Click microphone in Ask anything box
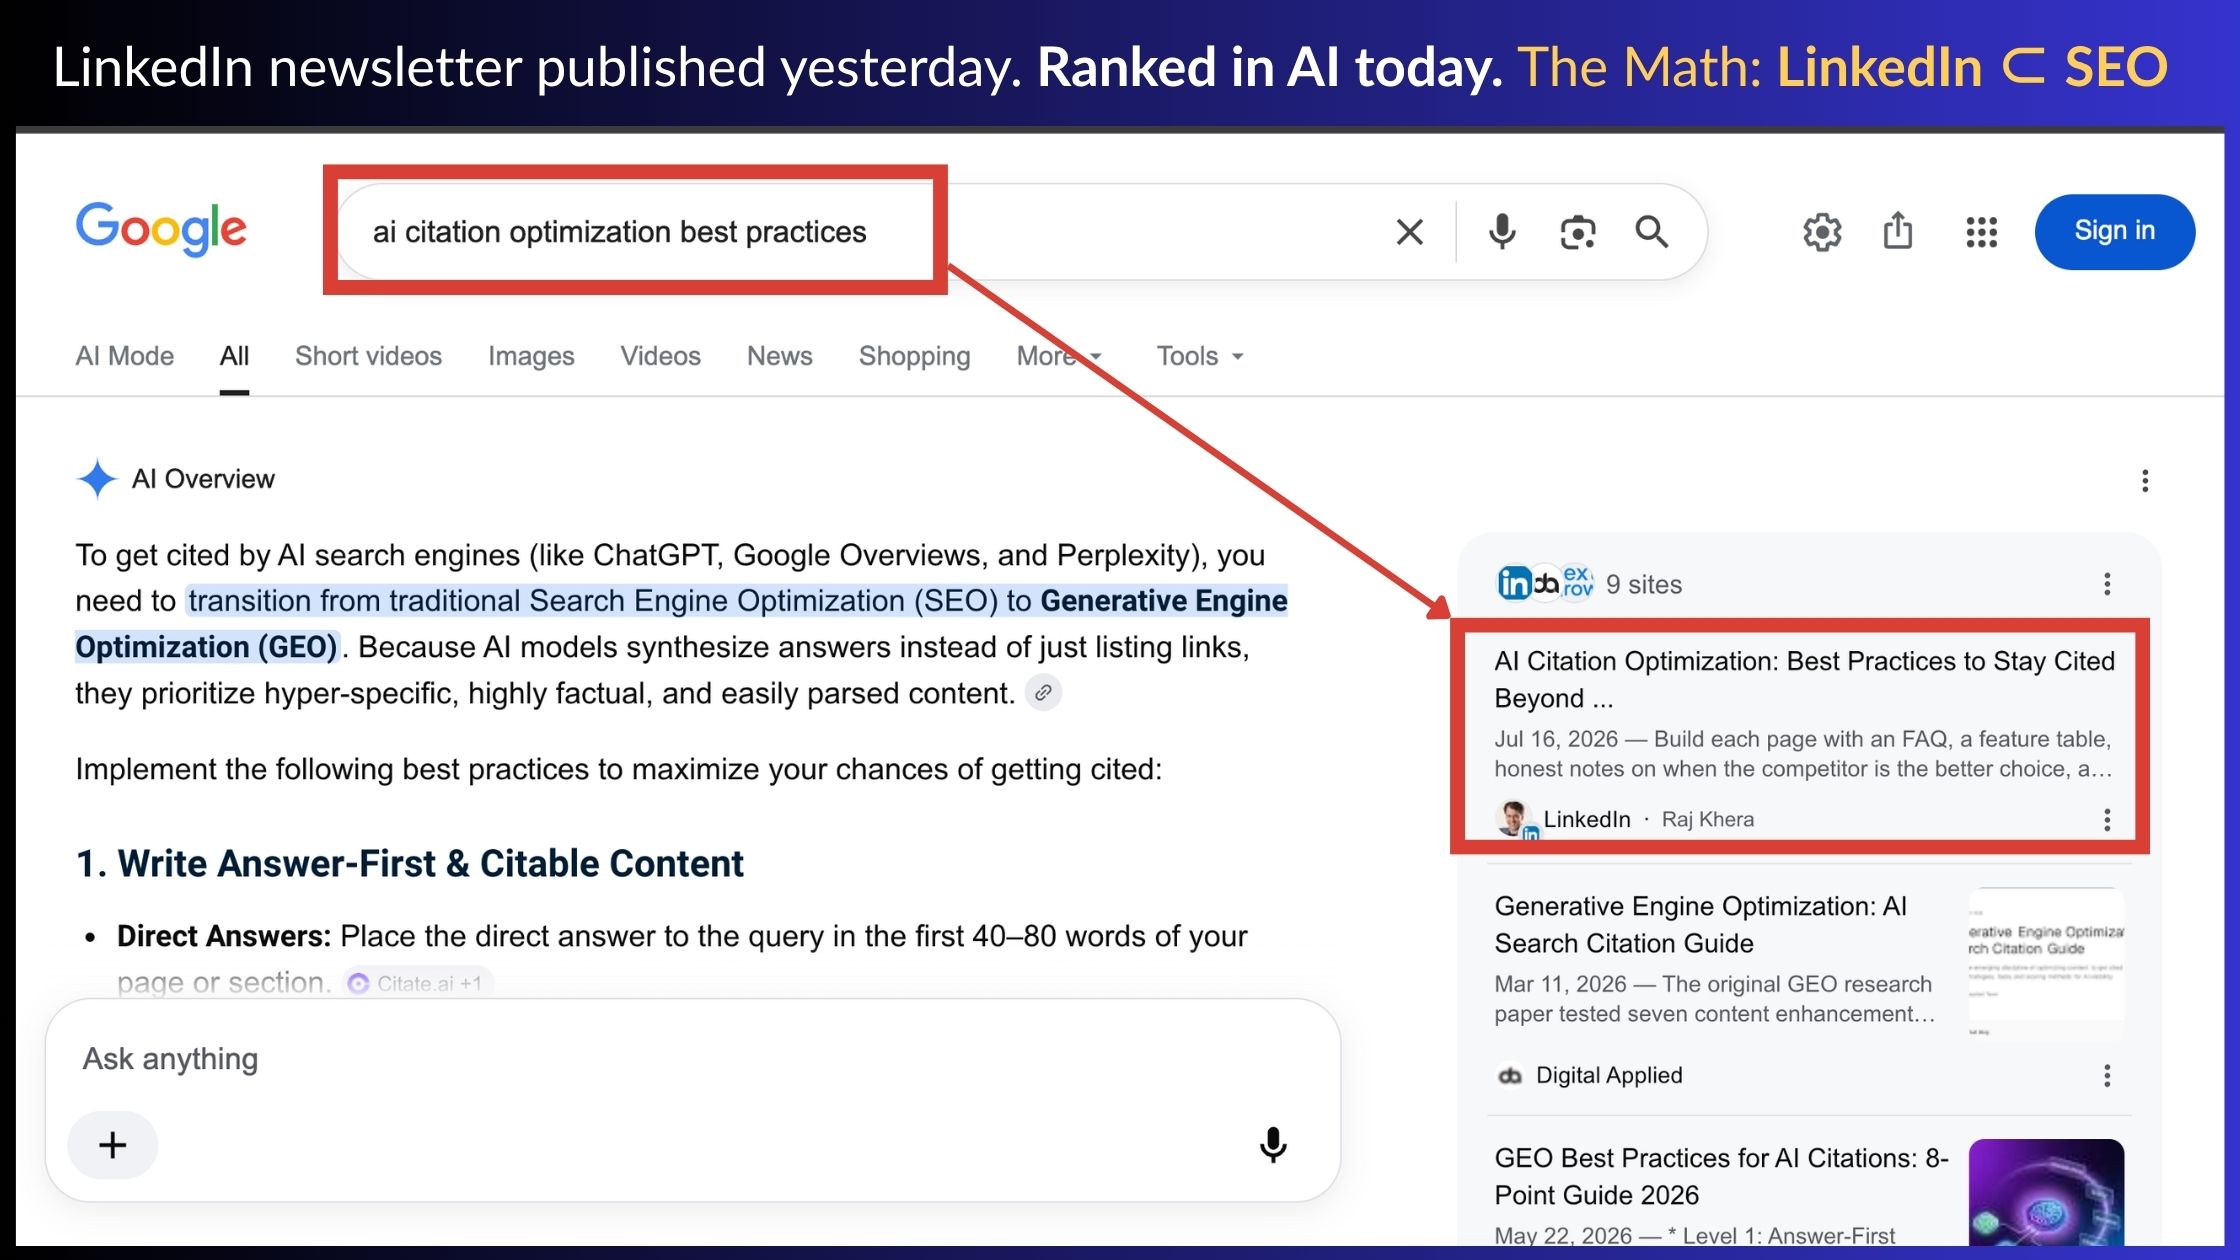Image resolution: width=2240 pixels, height=1260 pixels. point(1272,1145)
